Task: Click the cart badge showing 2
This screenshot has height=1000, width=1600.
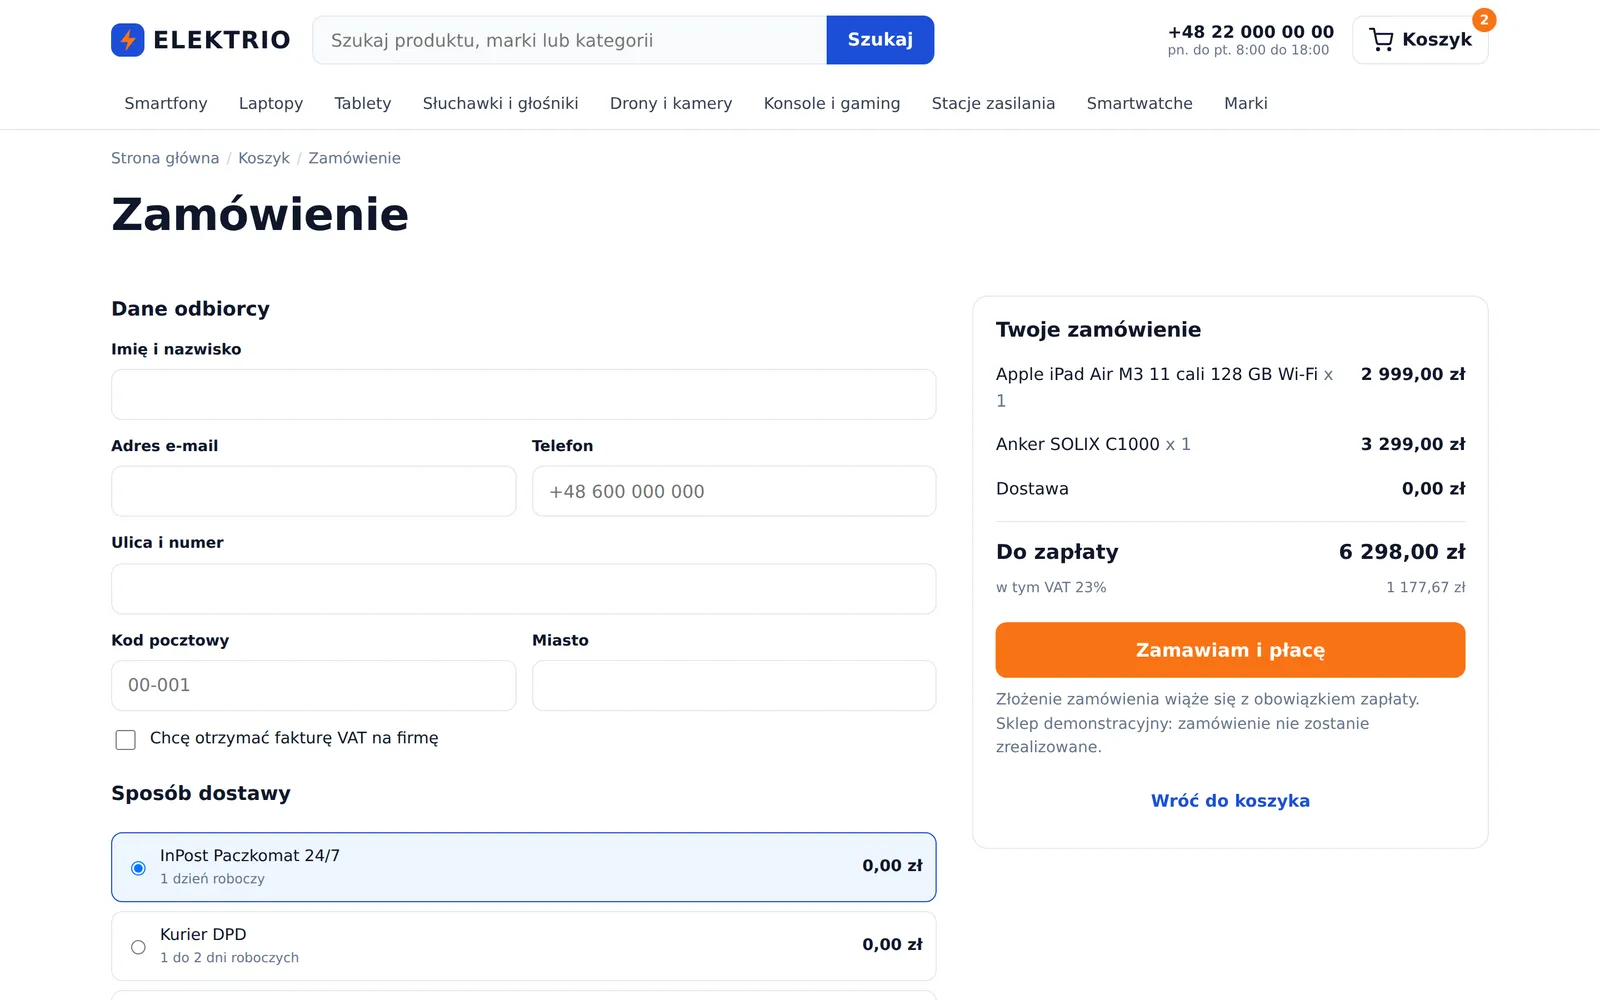Action: [1484, 20]
